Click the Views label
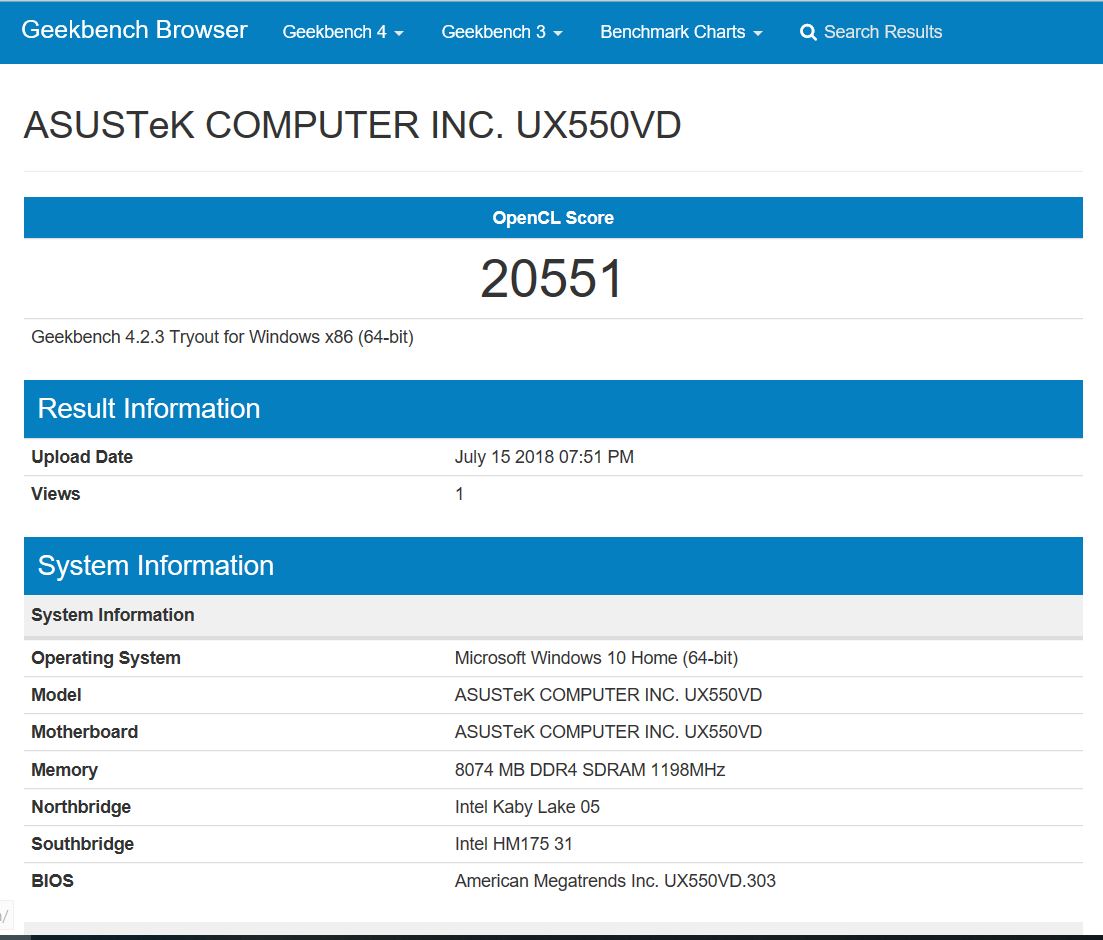Screen dimensions: 1103x940 coord(56,494)
